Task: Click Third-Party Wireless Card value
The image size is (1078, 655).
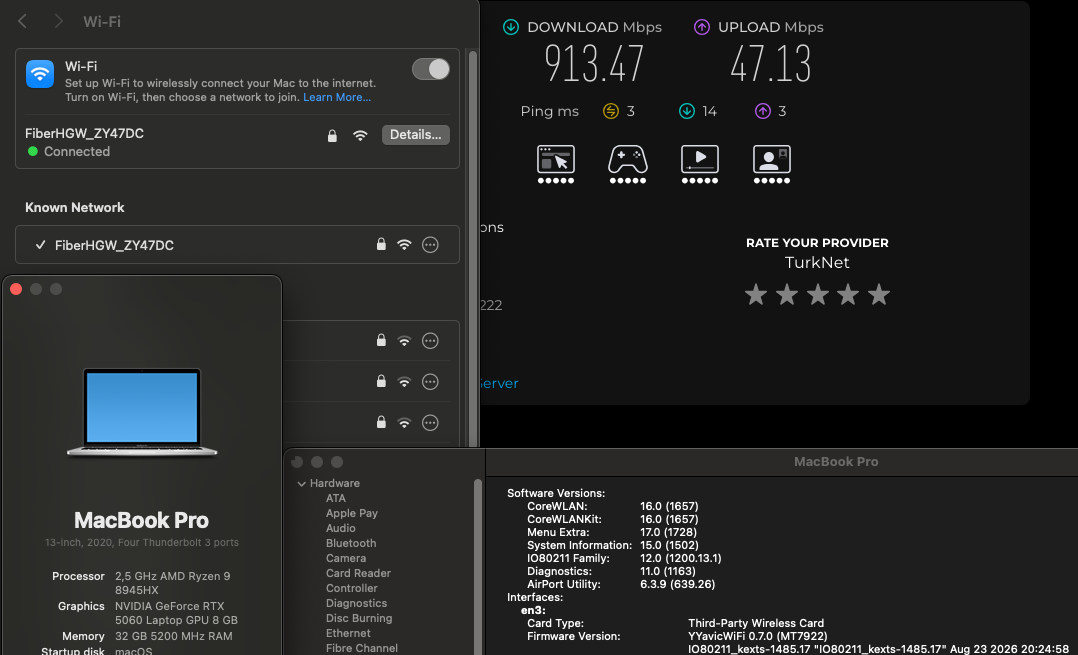Action: pyautogui.click(x=756, y=623)
